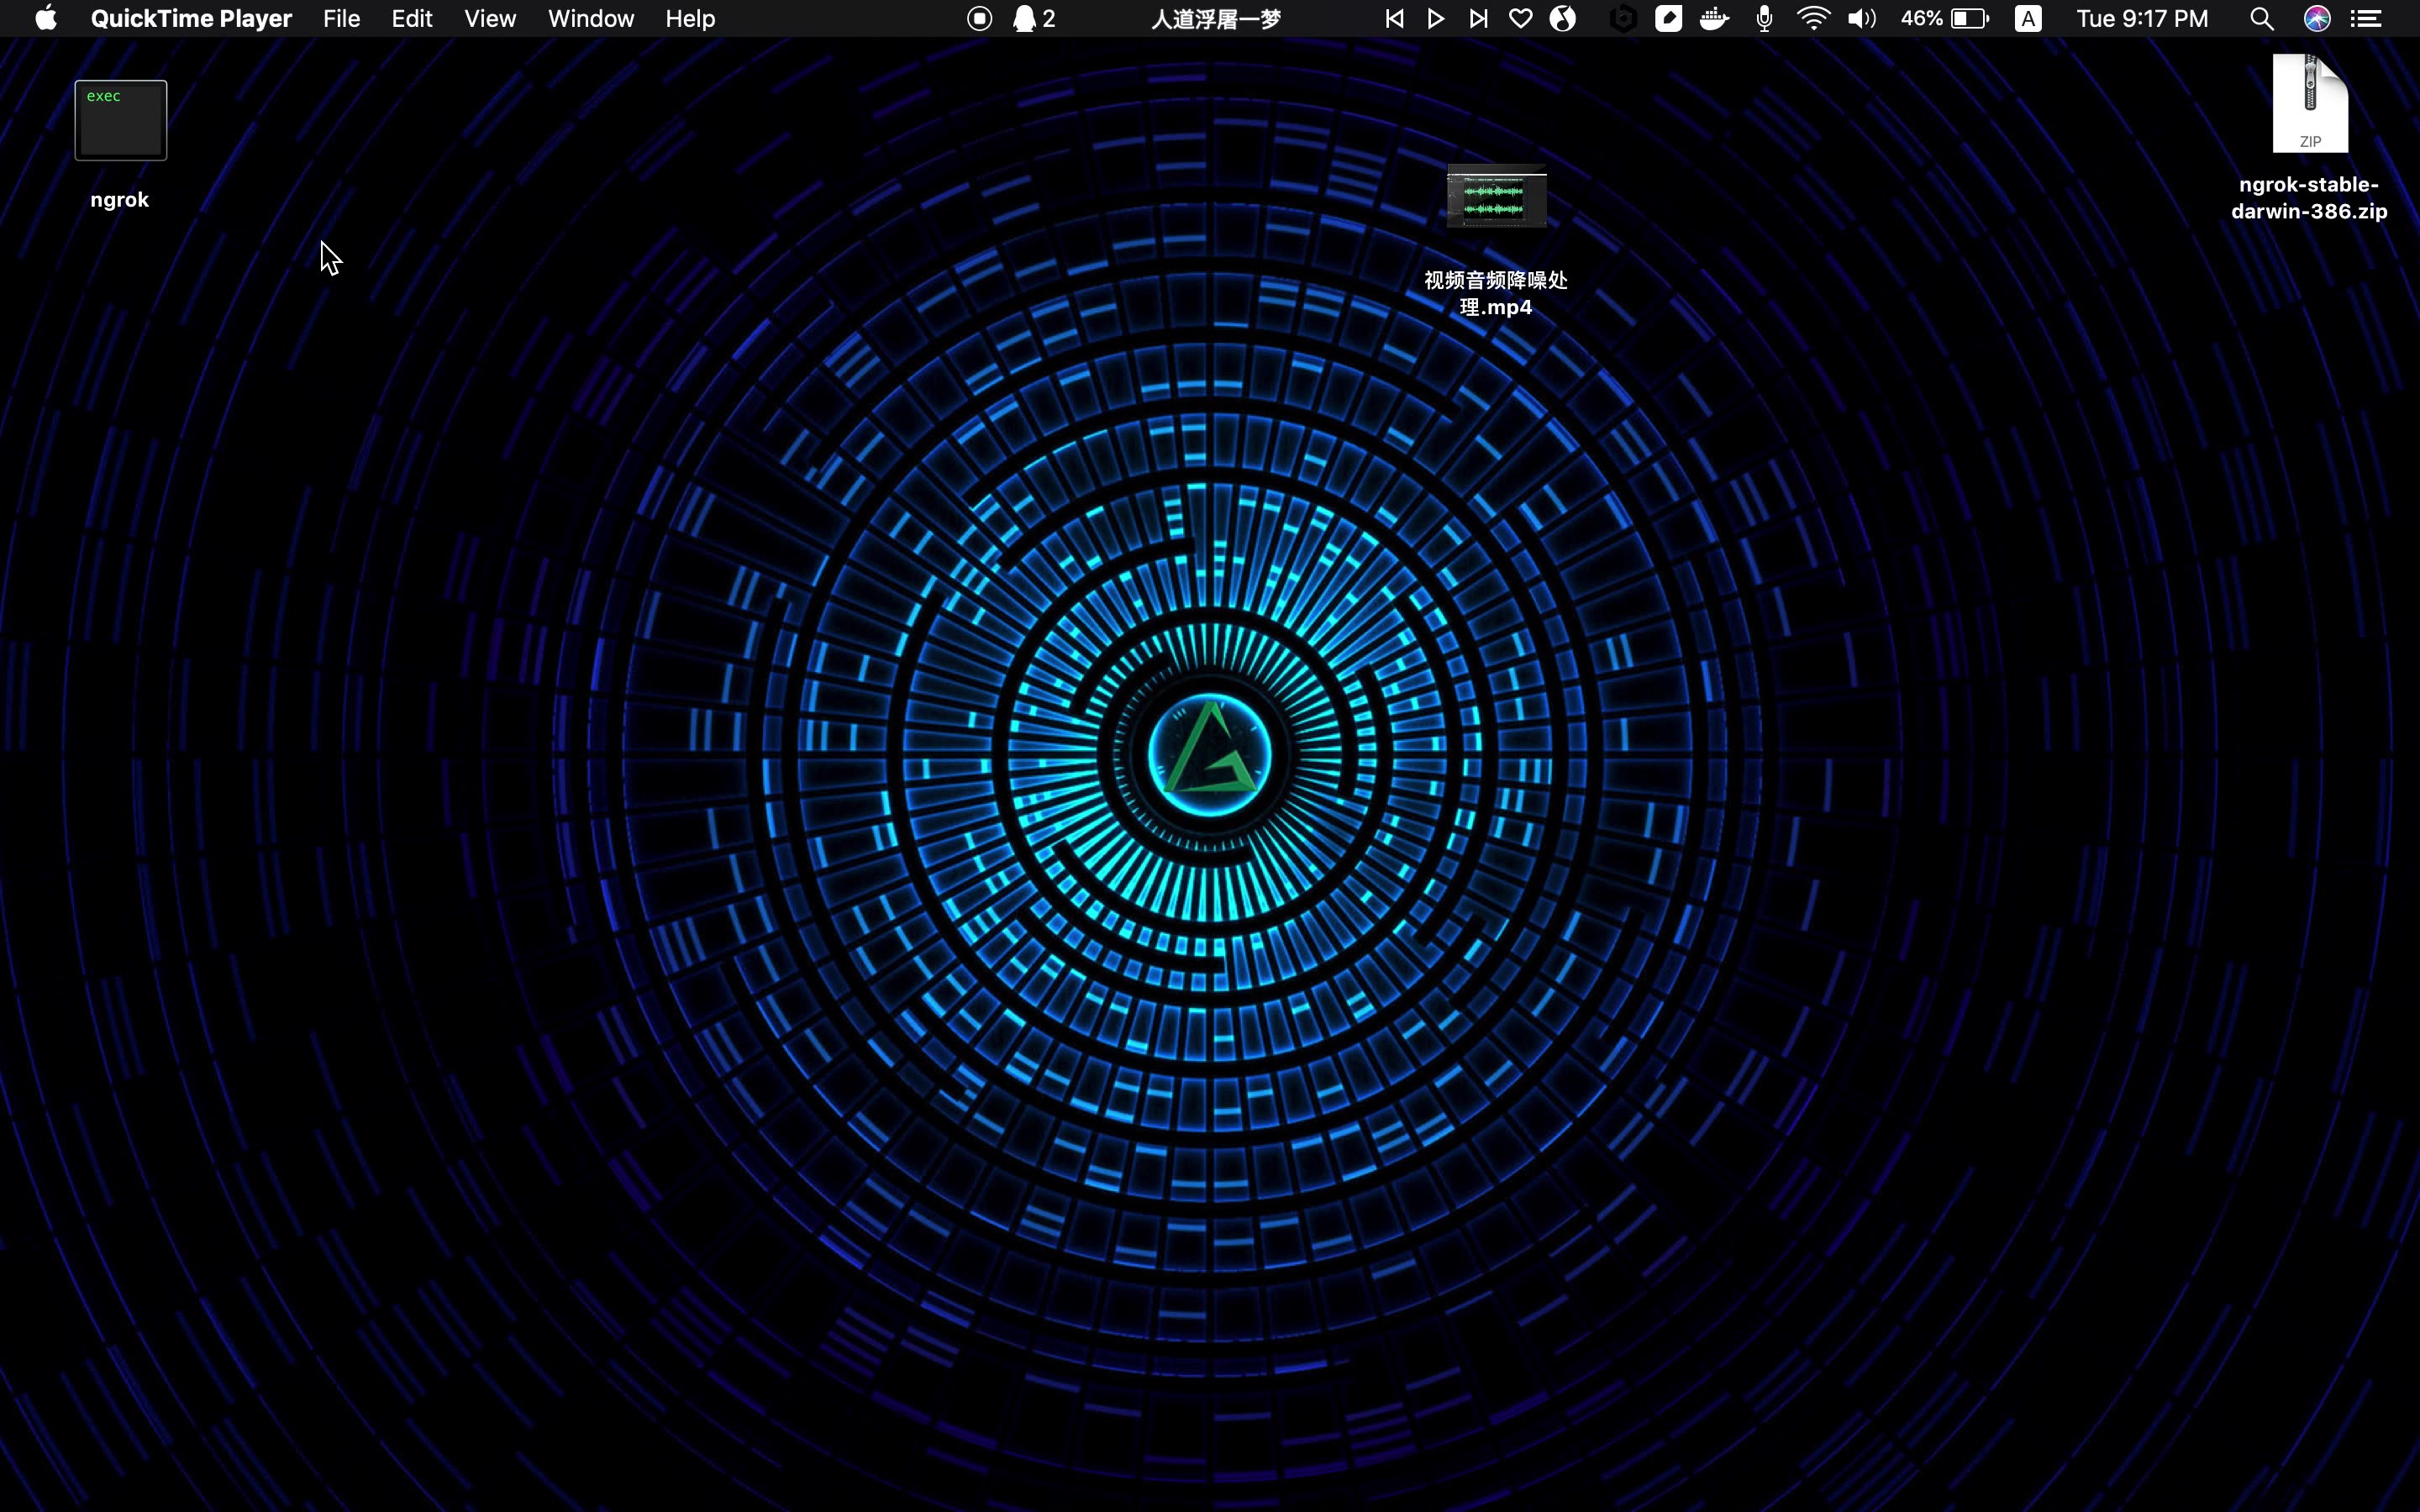This screenshot has width=2420, height=1512.
Task: Open the Edit menu
Action: pos(411,19)
